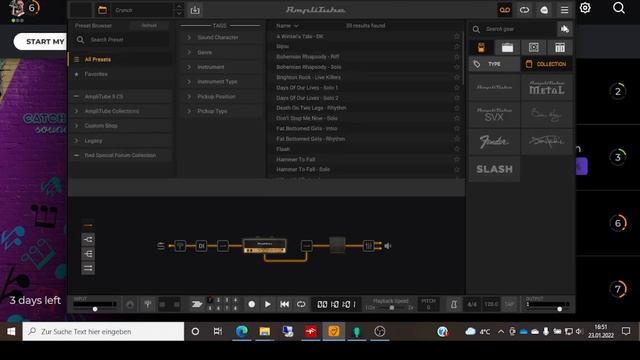The image size is (640, 360).
Task: Open the preset folder icon in the top bar
Action: [x=102, y=10]
